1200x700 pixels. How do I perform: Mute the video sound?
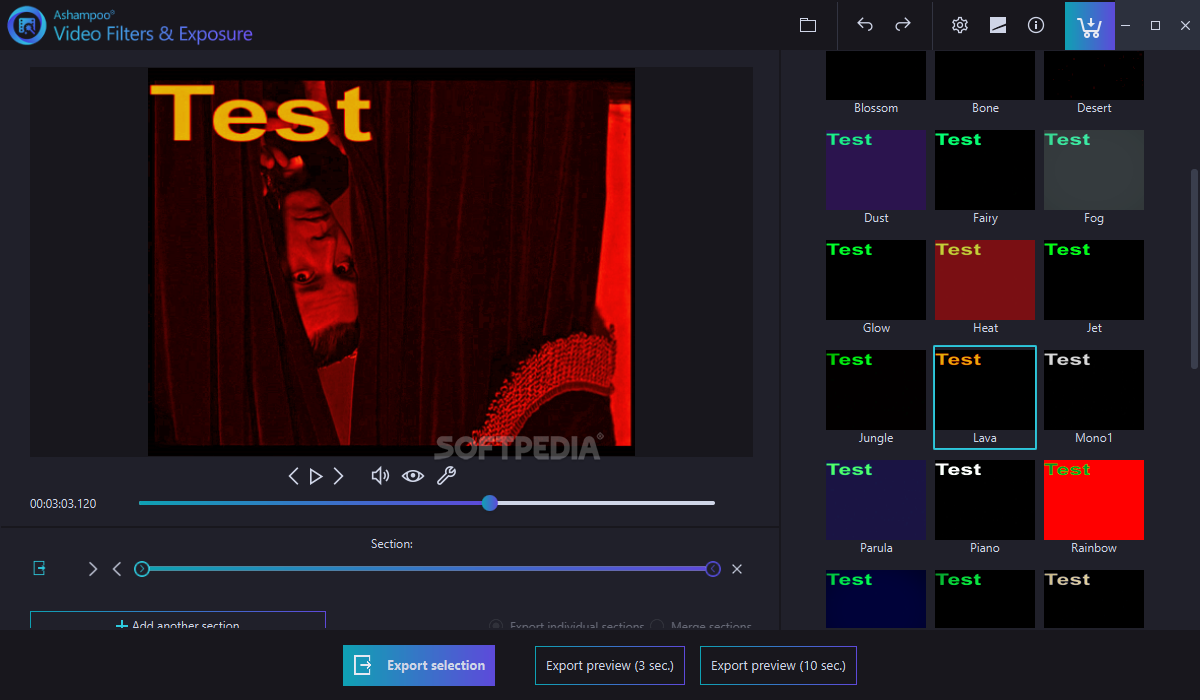coord(380,476)
